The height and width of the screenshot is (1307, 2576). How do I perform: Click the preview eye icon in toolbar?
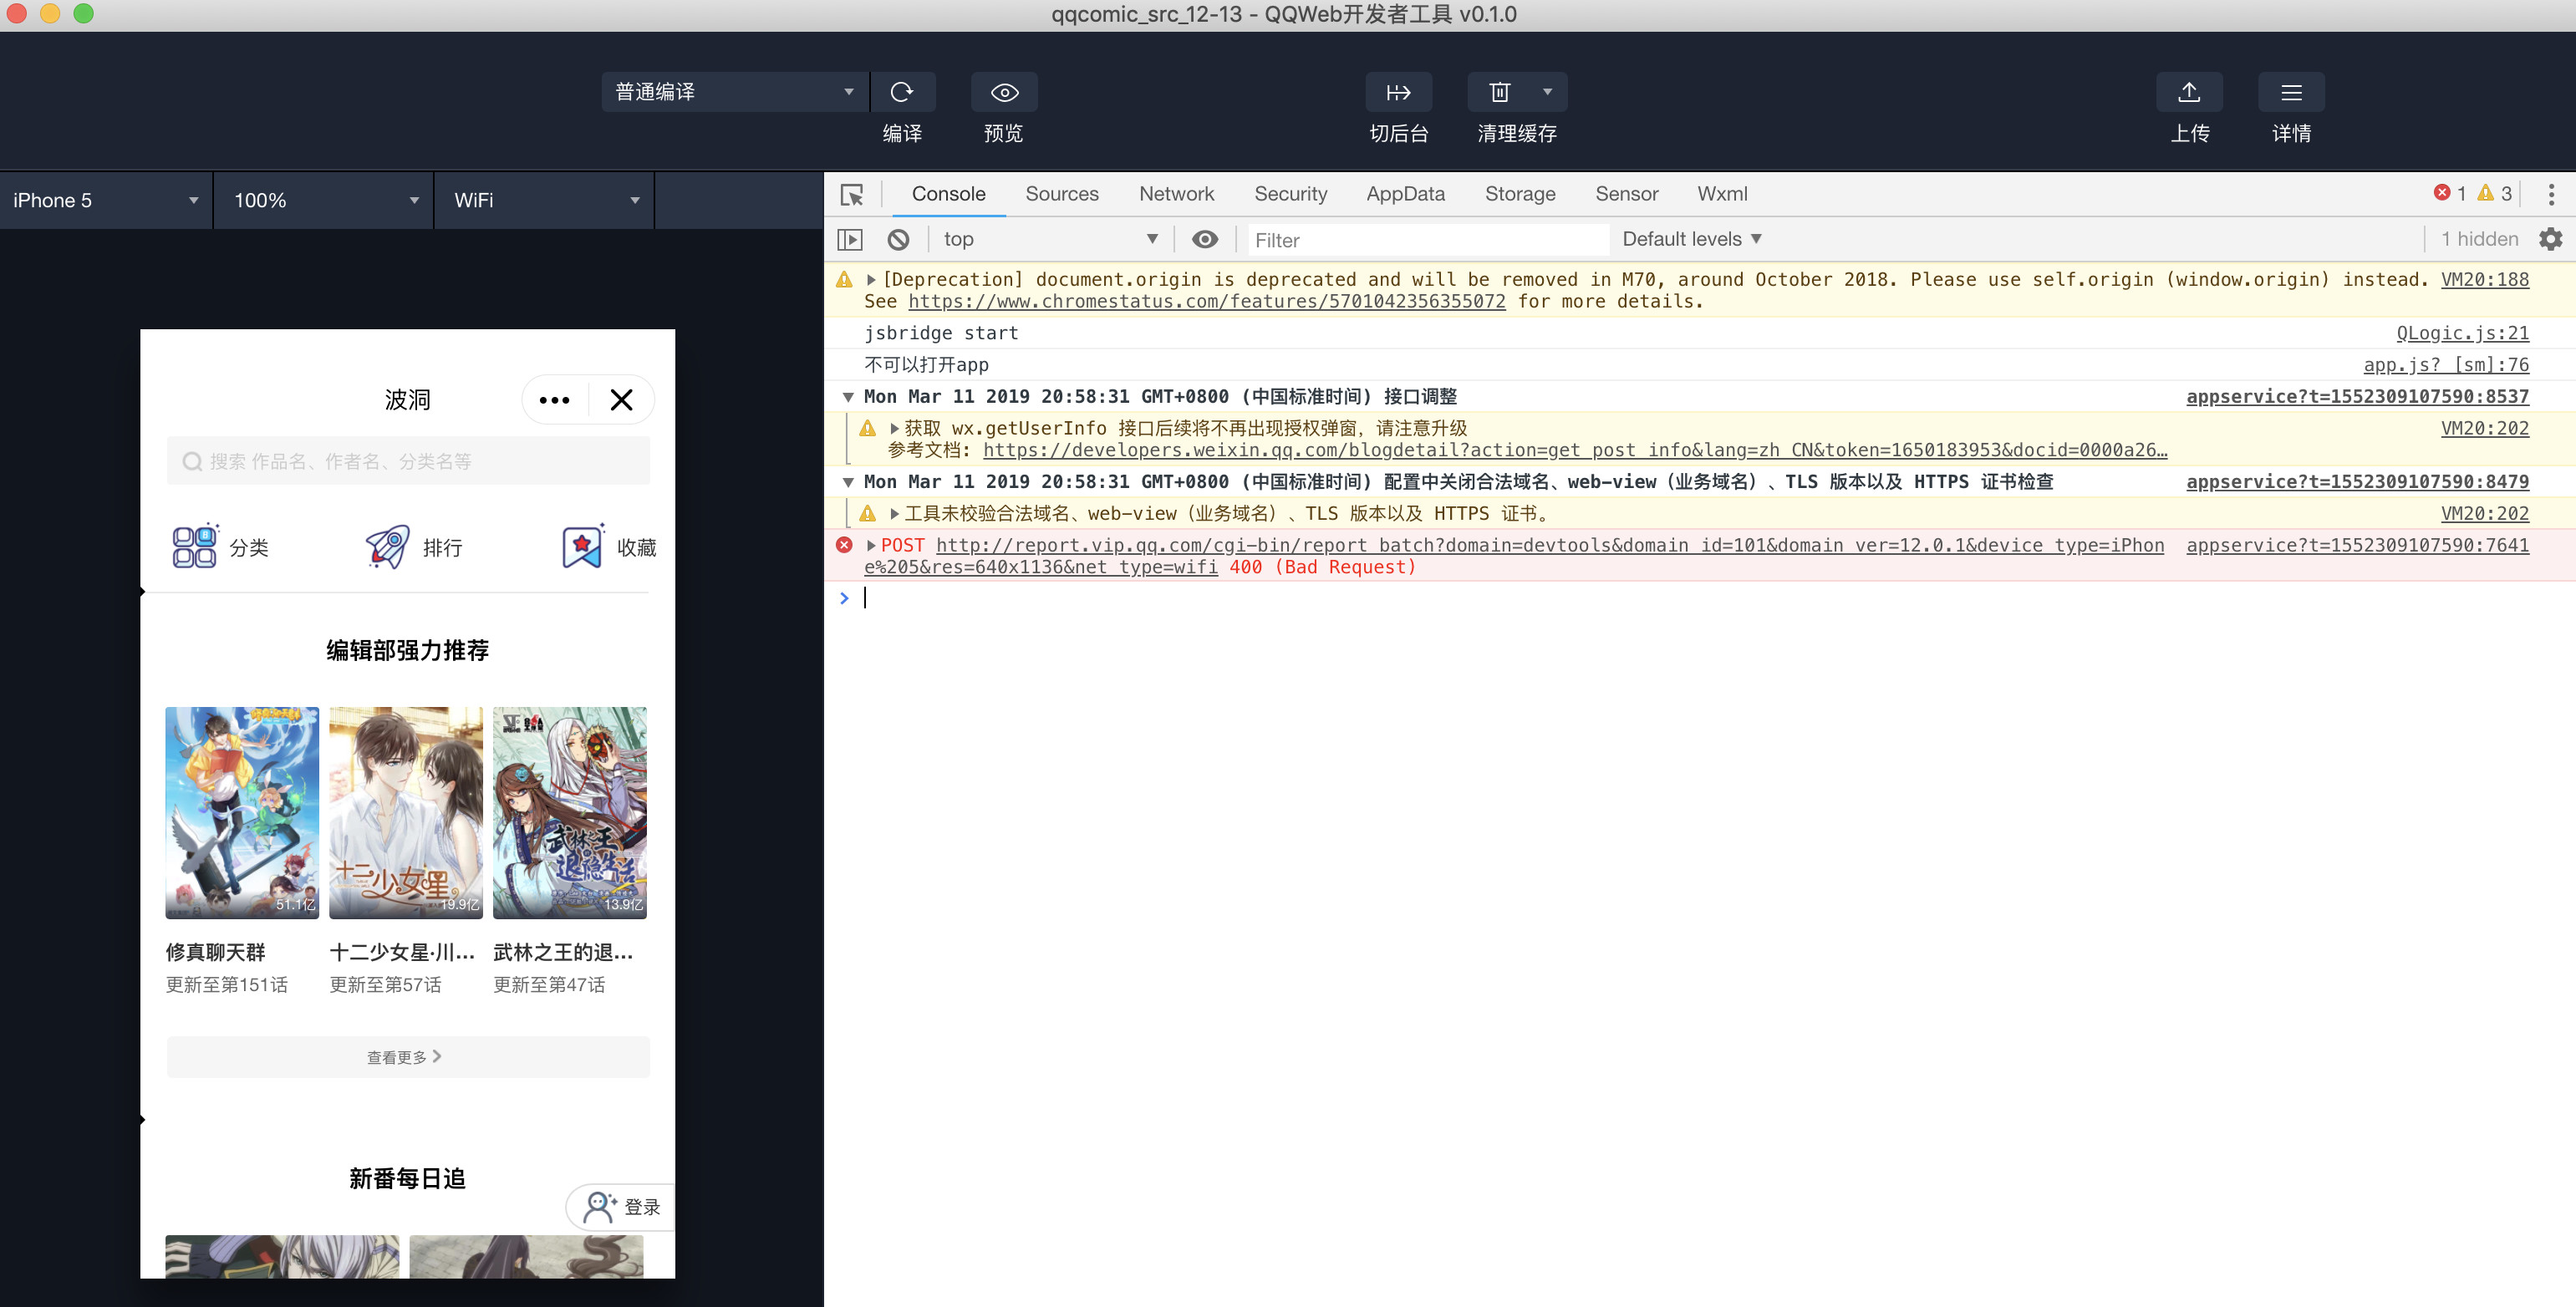click(1003, 92)
